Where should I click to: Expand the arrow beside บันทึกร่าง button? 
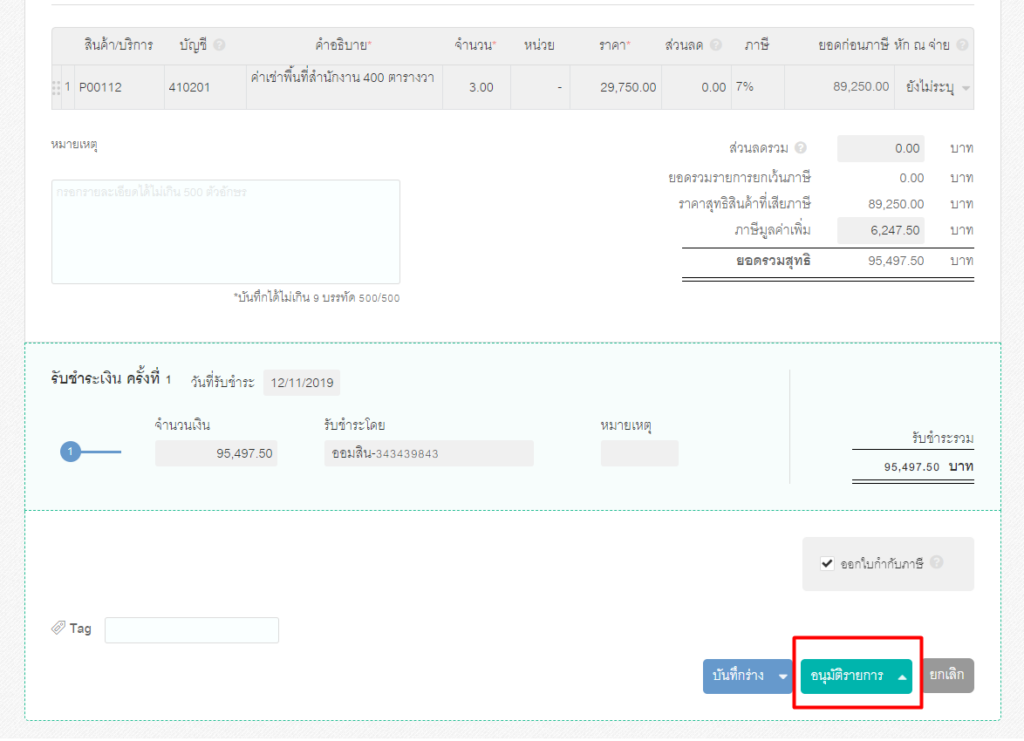click(x=783, y=676)
